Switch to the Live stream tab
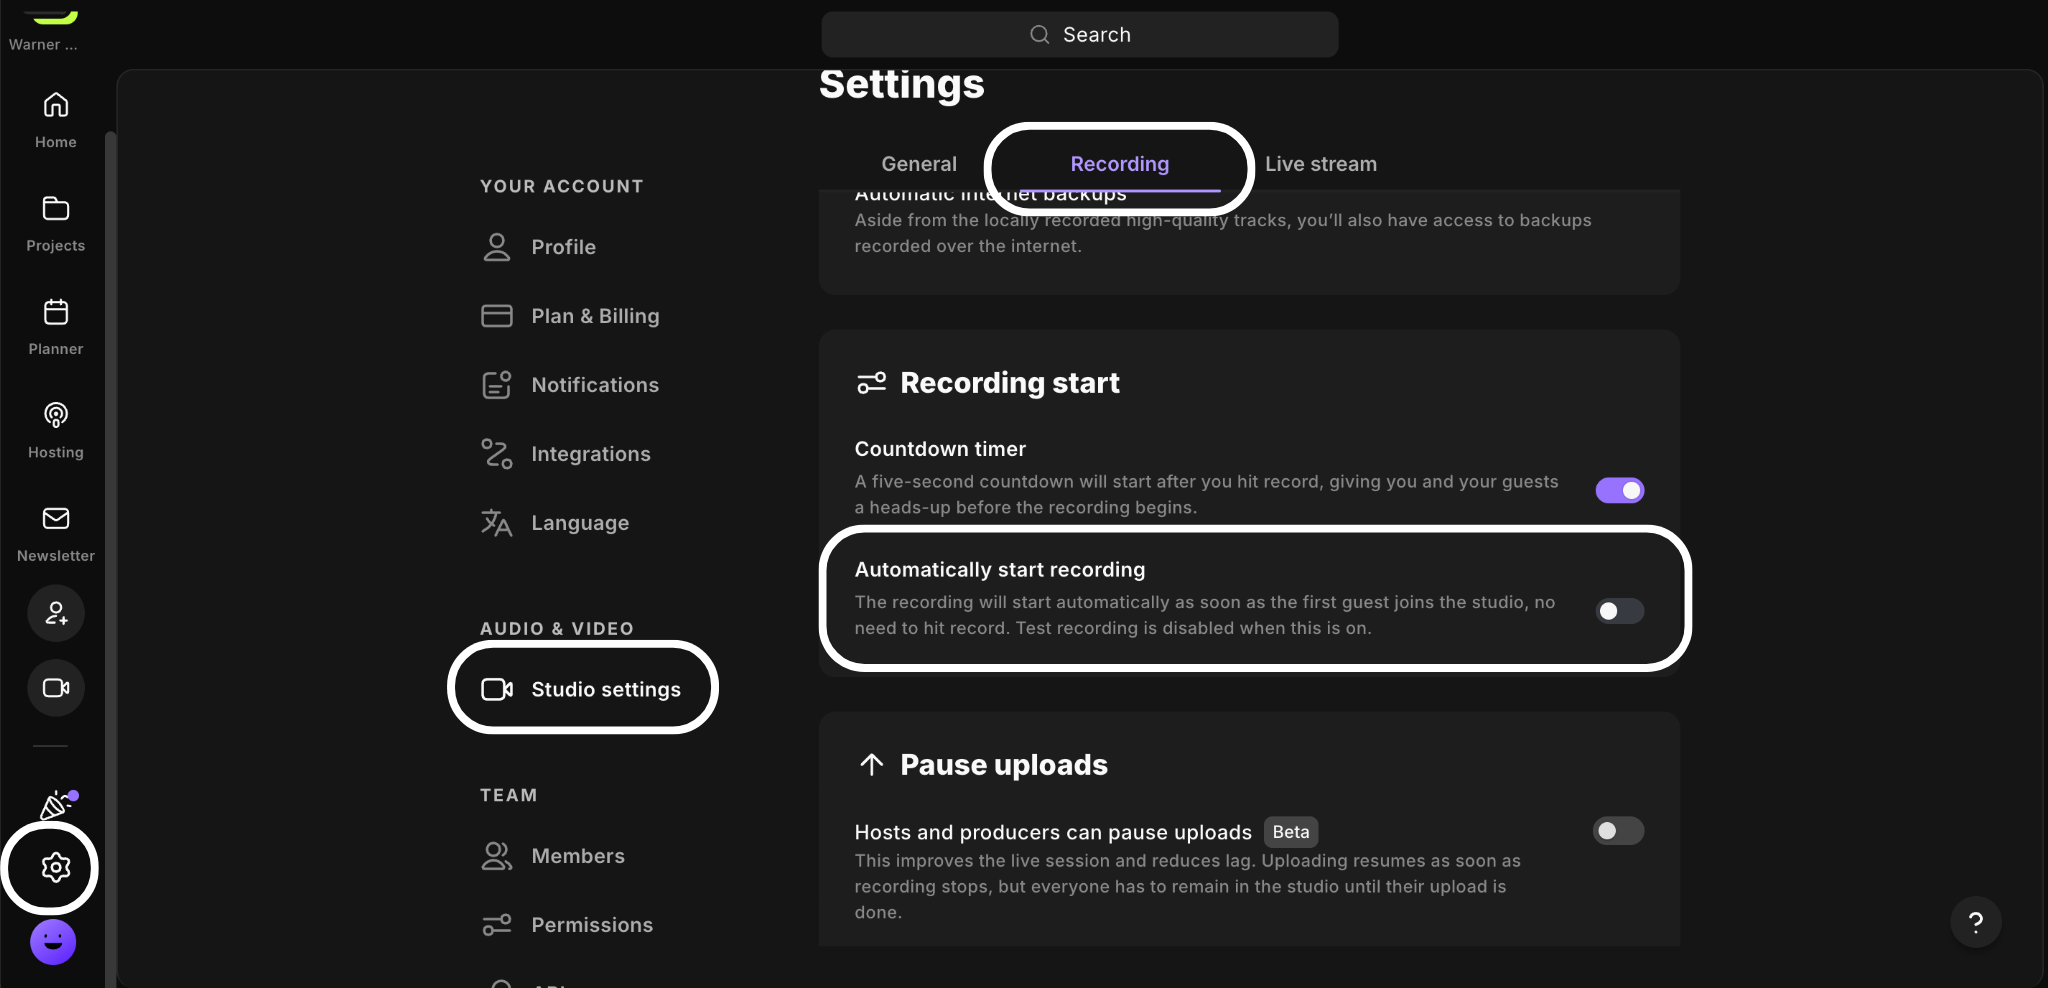This screenshot has width=2048, height=988. [1321, 164]
